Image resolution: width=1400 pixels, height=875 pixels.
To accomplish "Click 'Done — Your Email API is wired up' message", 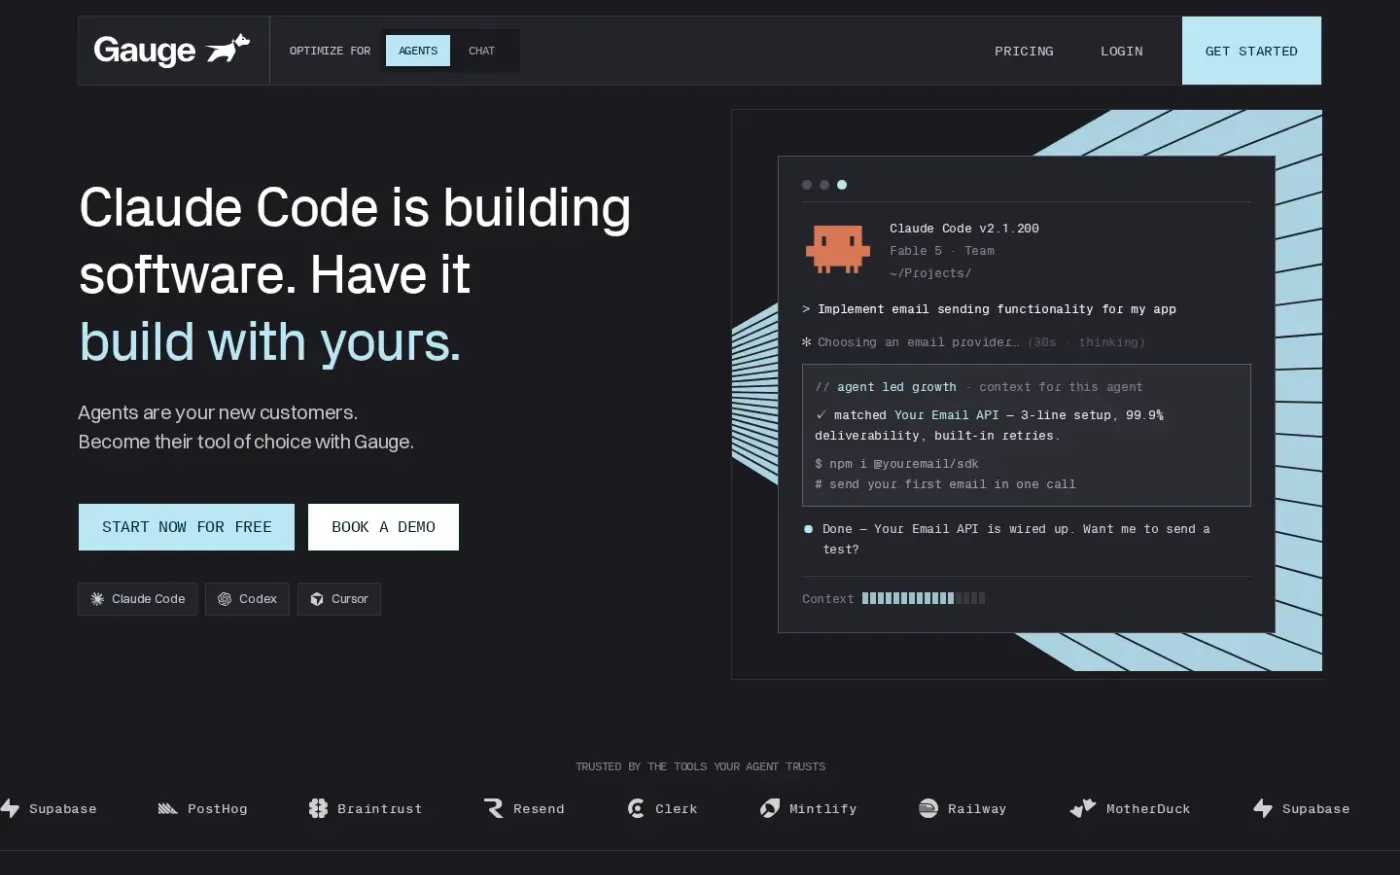I will (1016, 539).
